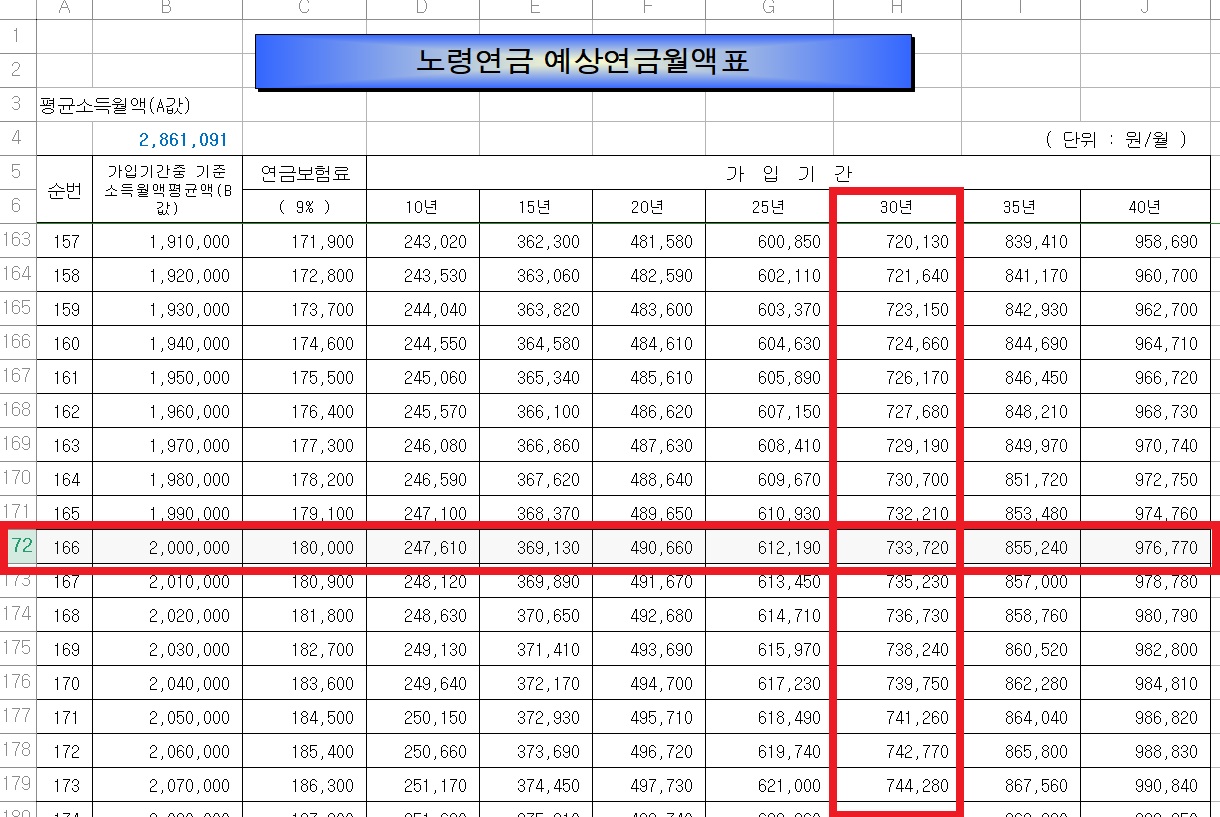Viewport: 1220px width, 817px height.
Task: Select 순번 cell 160
Action: coord(65,343)
